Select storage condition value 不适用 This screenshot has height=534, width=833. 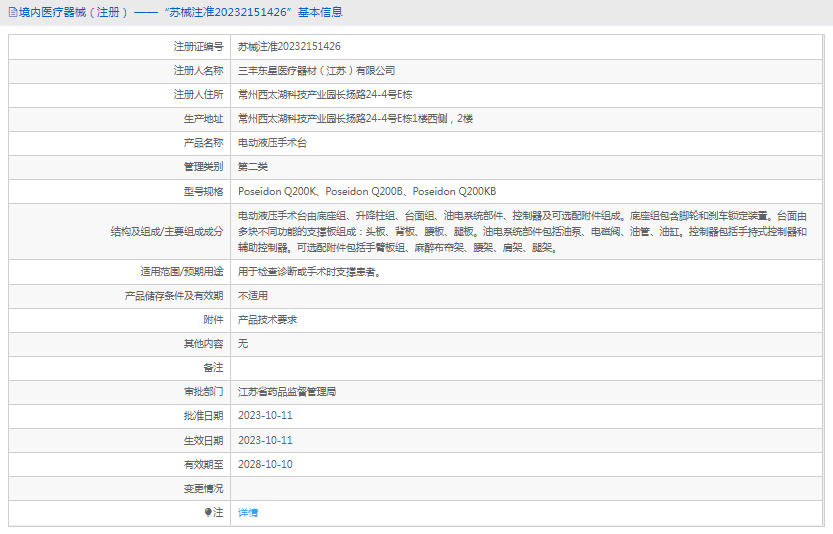point(253,296)
